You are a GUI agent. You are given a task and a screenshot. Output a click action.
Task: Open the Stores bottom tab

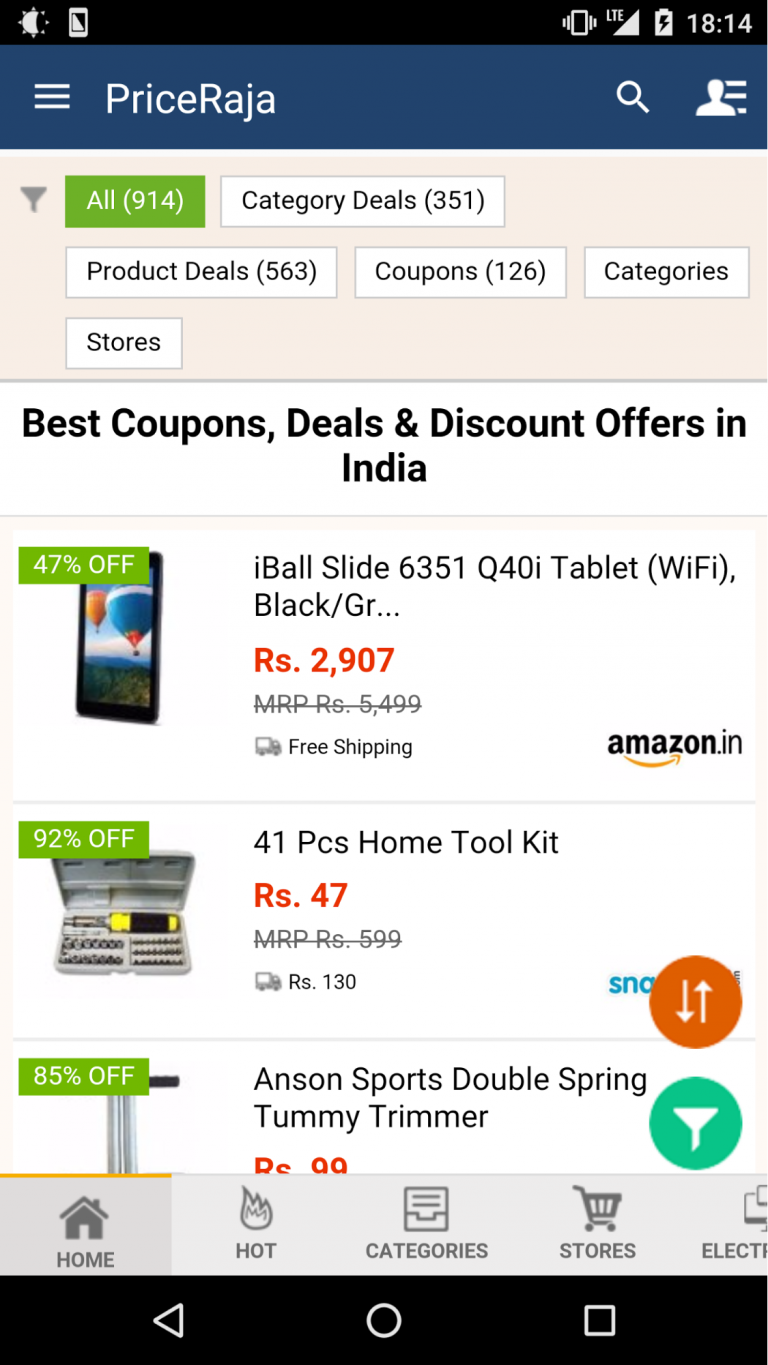coord(597,1224)
